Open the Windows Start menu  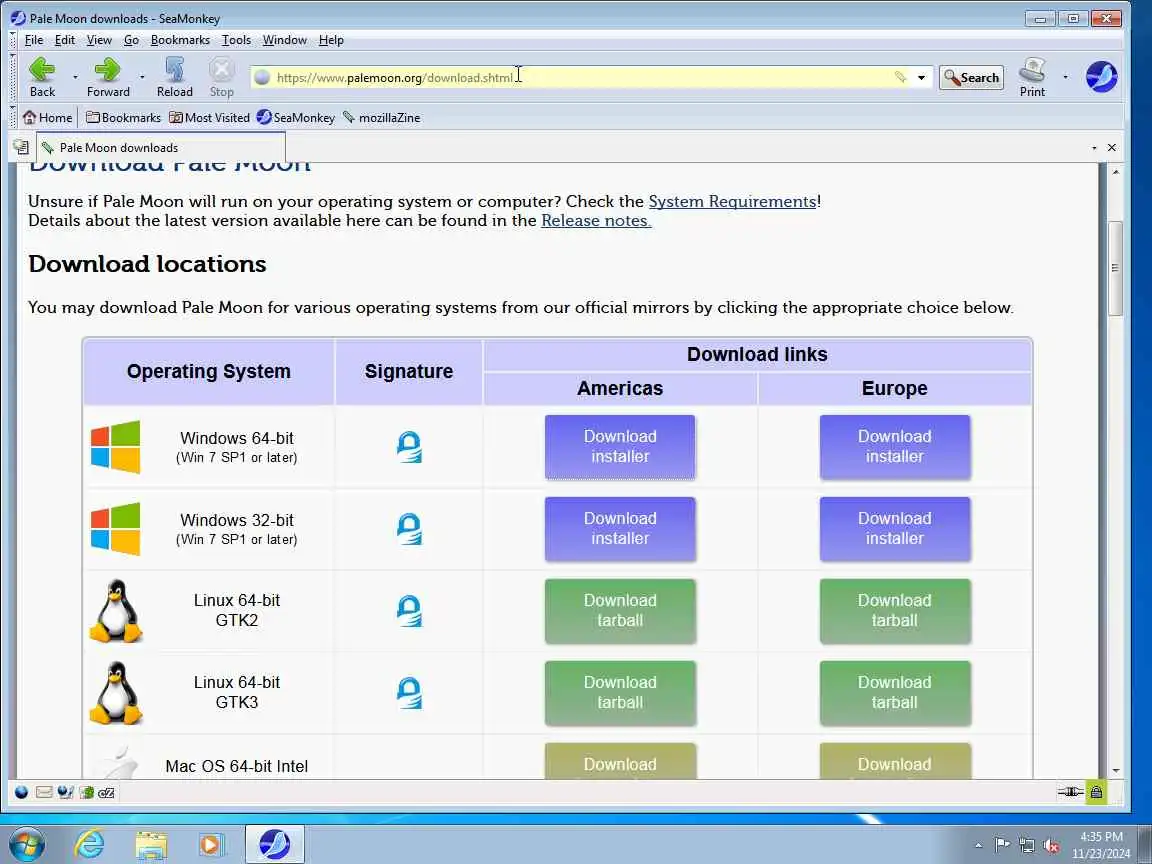click(x=26, y=844)
